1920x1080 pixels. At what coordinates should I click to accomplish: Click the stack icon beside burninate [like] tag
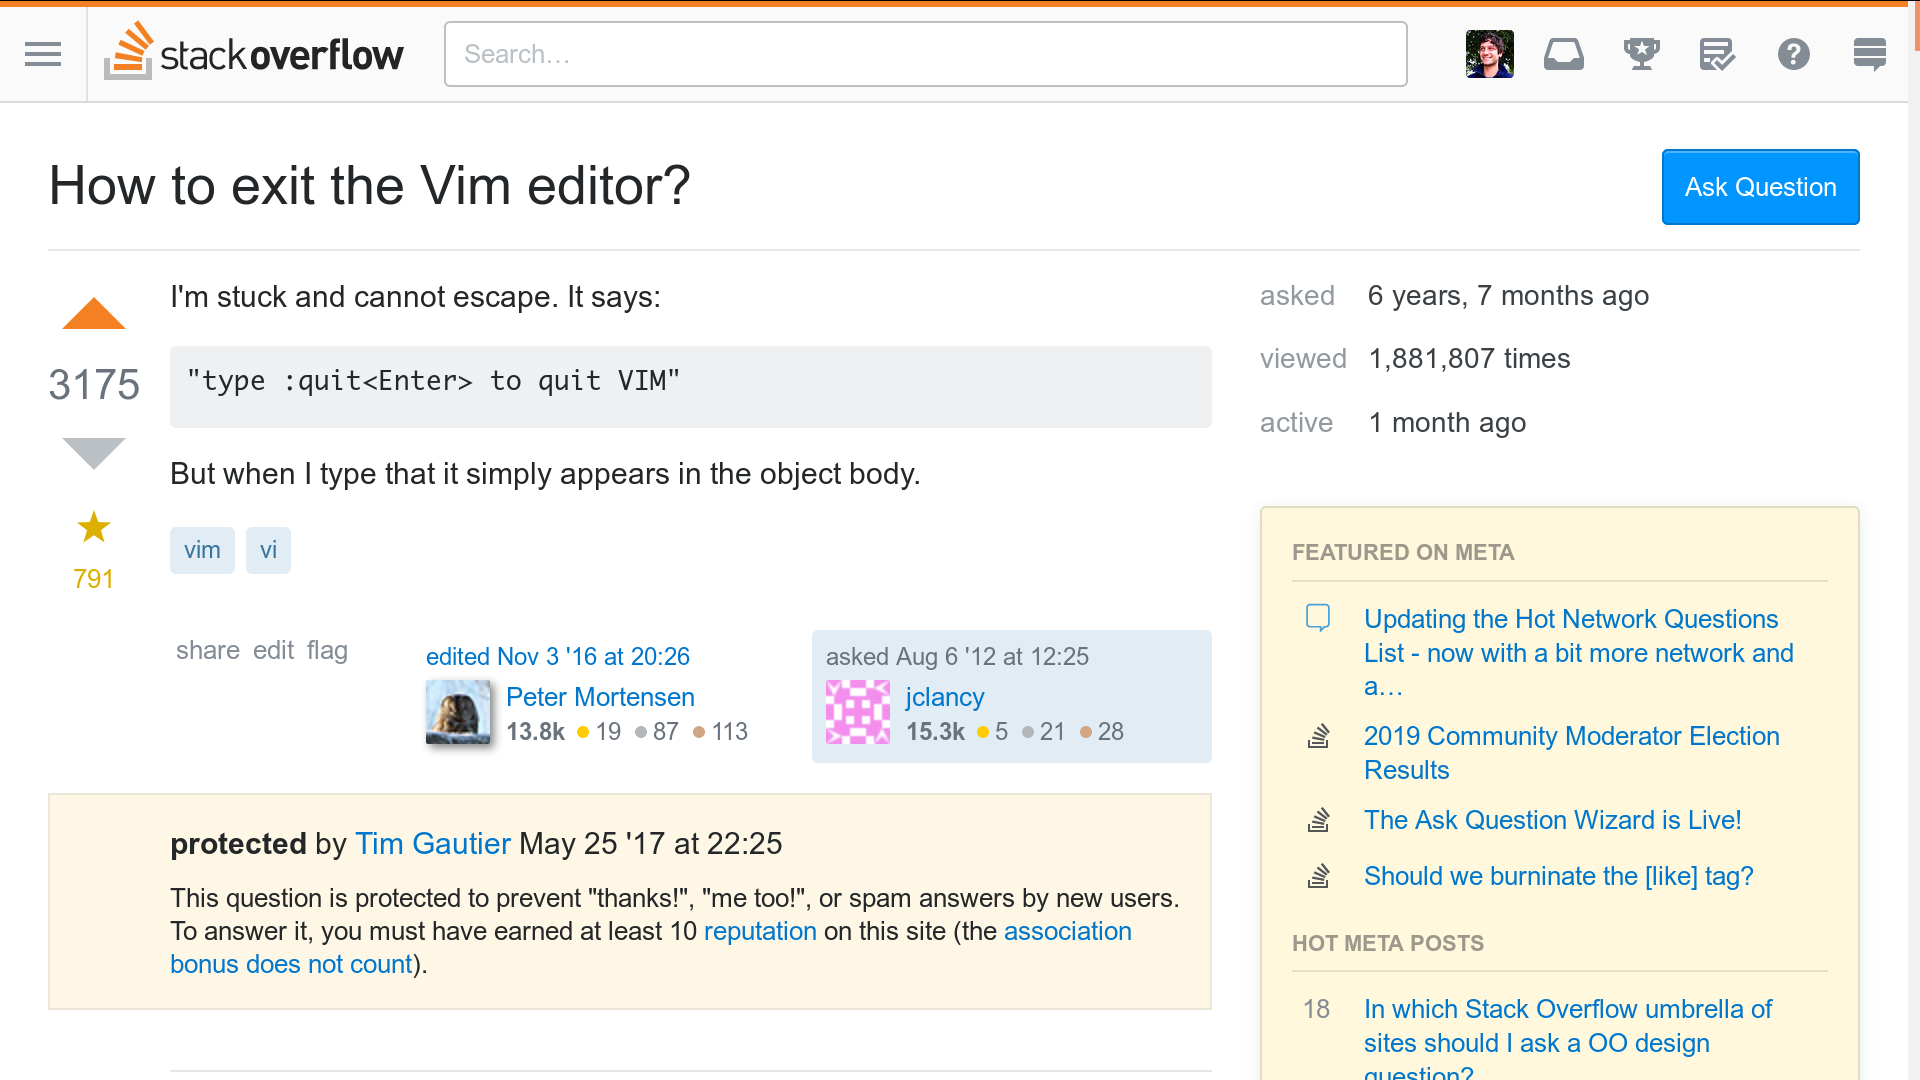pos(1318,876)
